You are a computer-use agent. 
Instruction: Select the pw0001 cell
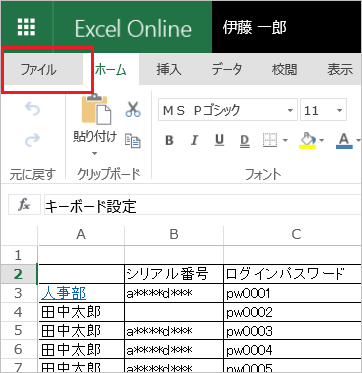[x=293, y=293]
